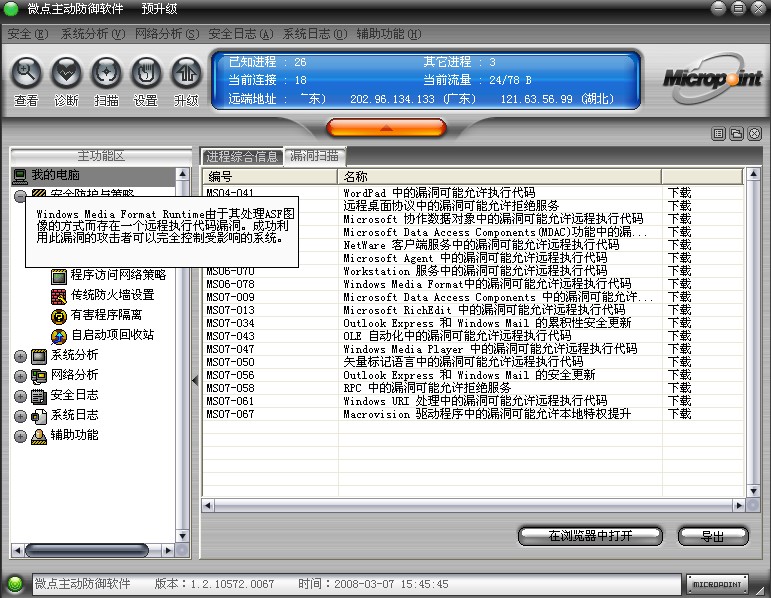Collapse the 安全防护与策略 tree node
Viewport: 771px width, 598px height.
(x=20, y=196)
